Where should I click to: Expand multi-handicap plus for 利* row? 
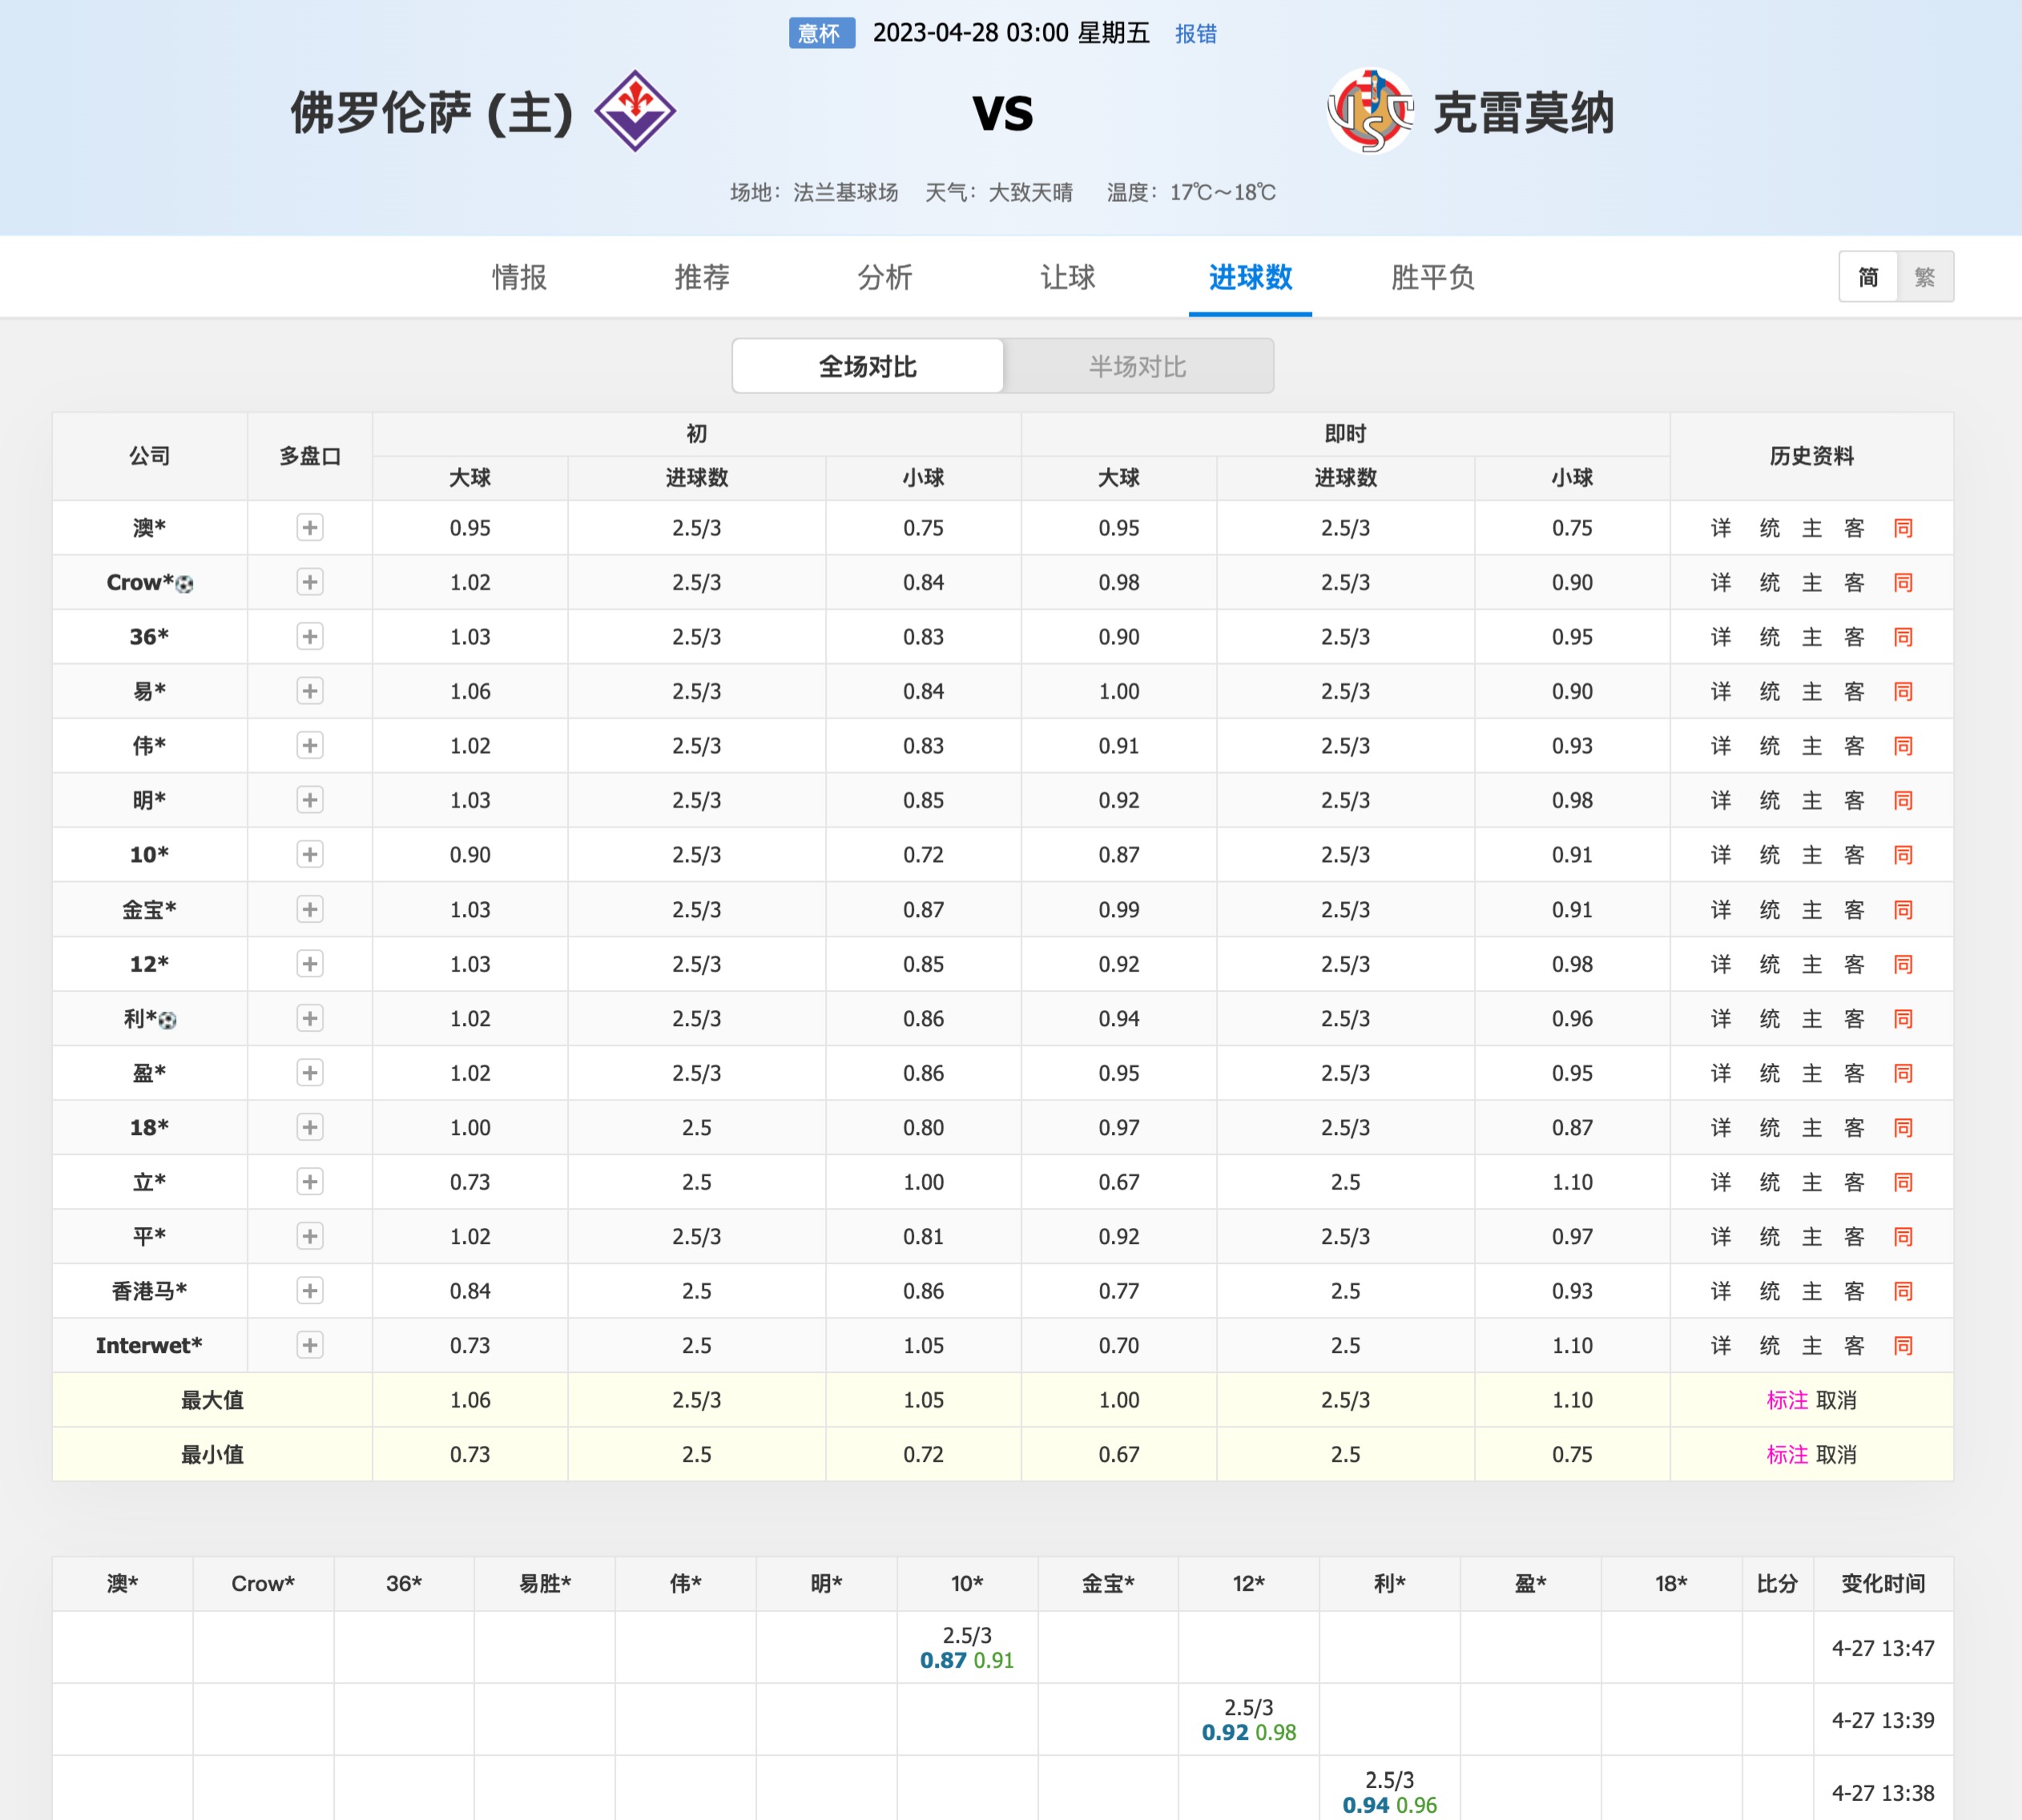point(310,1018)
